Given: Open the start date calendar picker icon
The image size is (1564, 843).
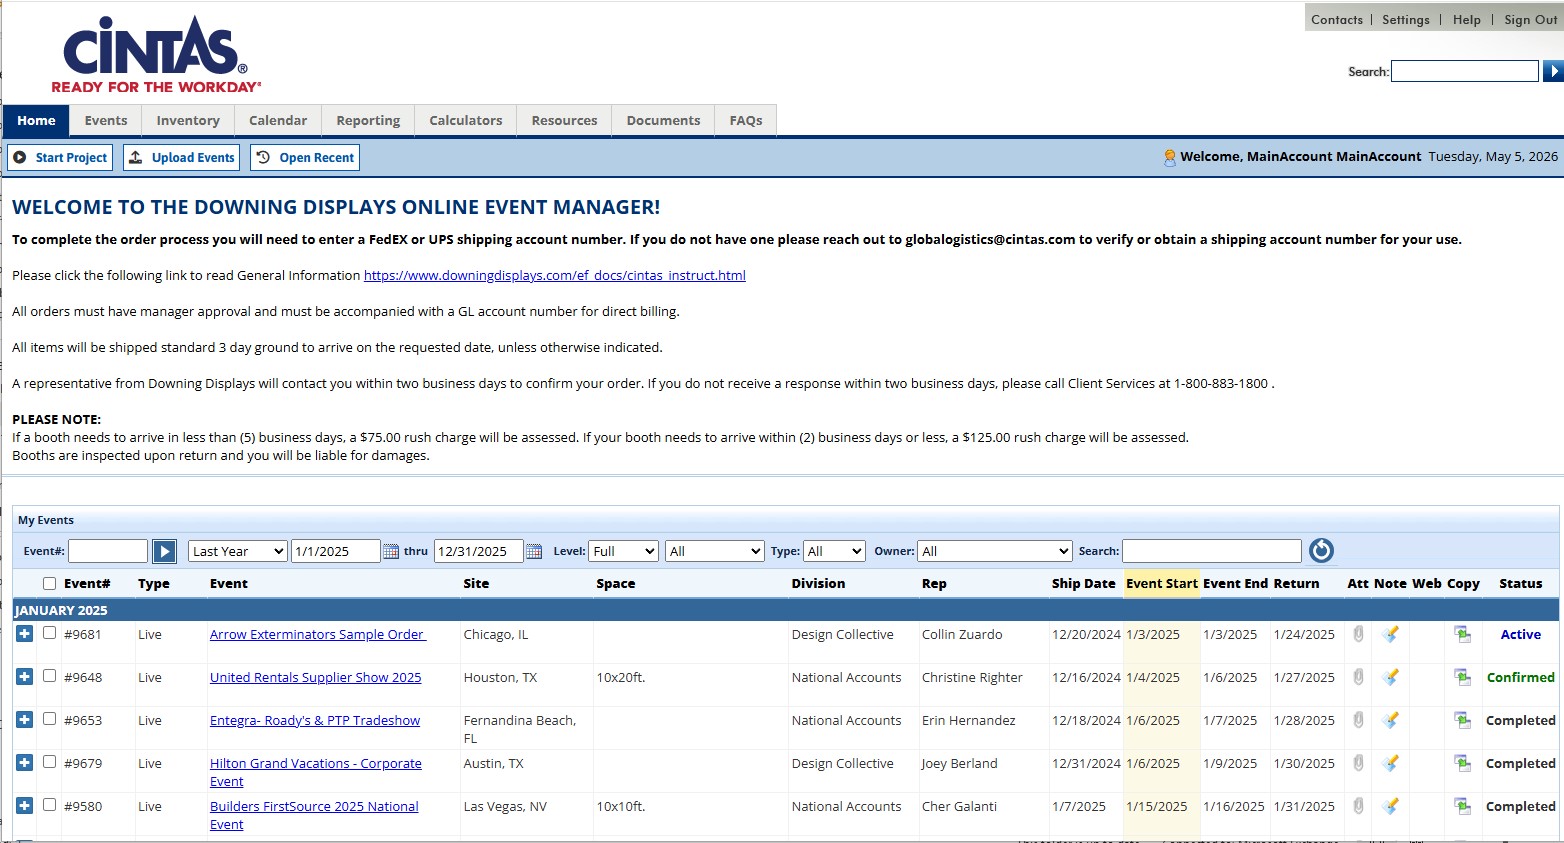Looking at the screenshot, I should pos(391,551).
